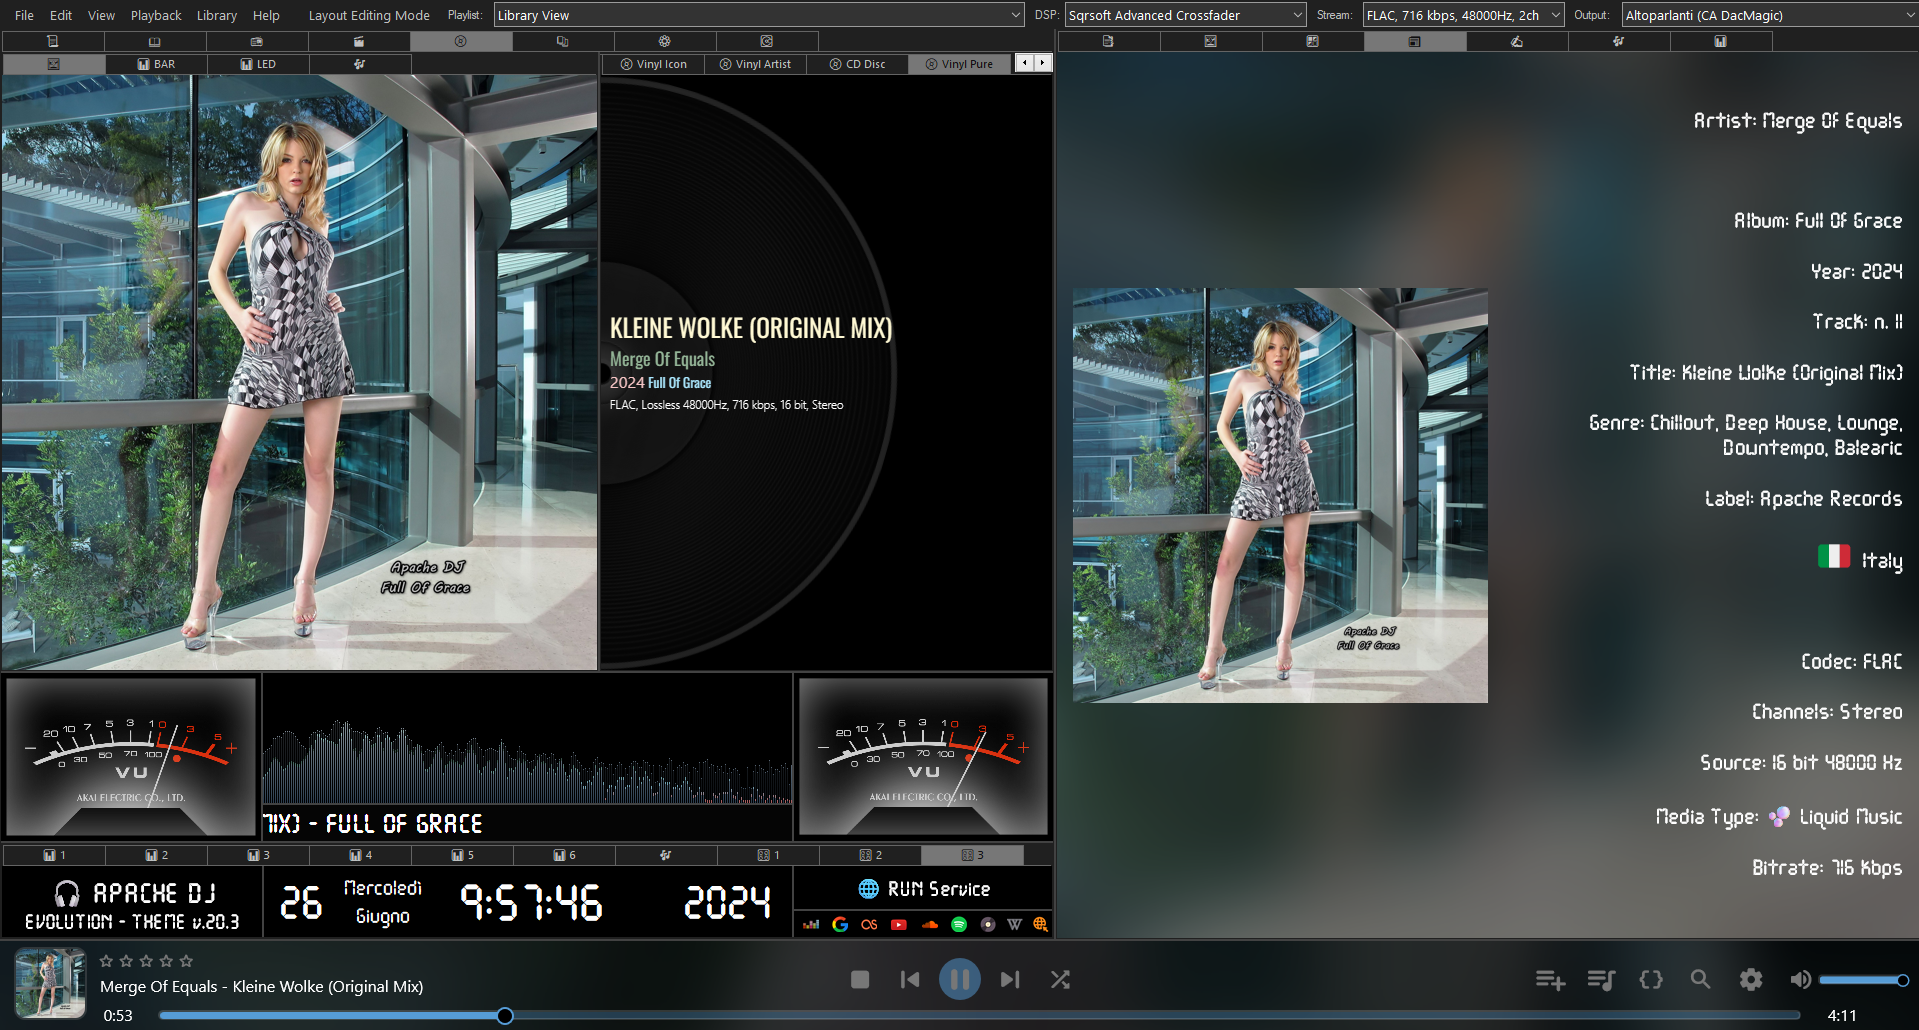1919x1030 pixels.
Task: Click the magnifier search icon
Action: [x=1700, y=980]
